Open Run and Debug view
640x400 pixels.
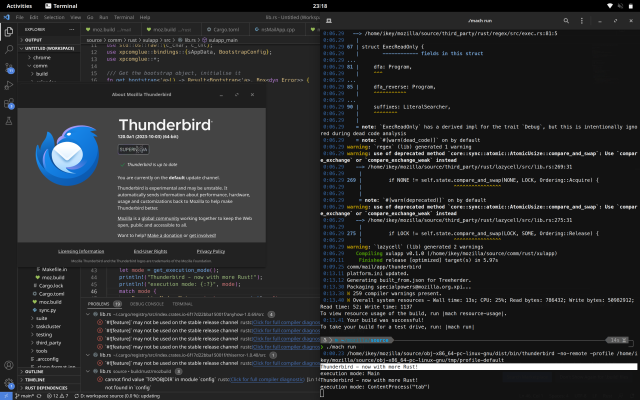tap(9, 85)
